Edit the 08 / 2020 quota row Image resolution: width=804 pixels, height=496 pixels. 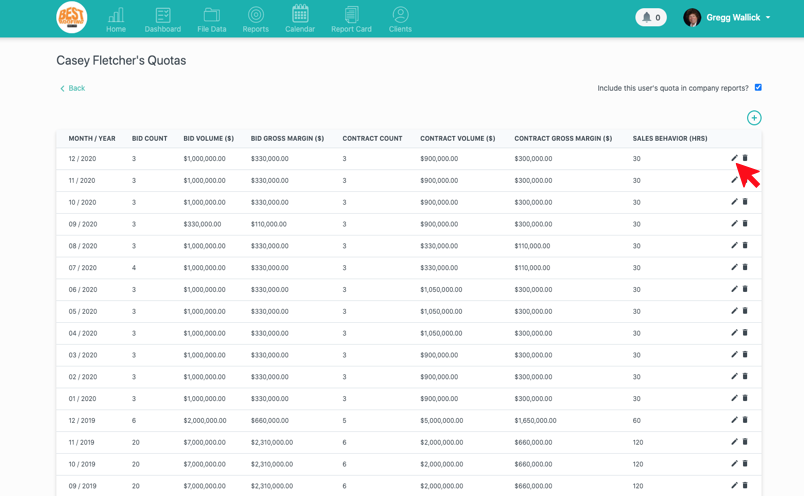[x=734, y=245]
